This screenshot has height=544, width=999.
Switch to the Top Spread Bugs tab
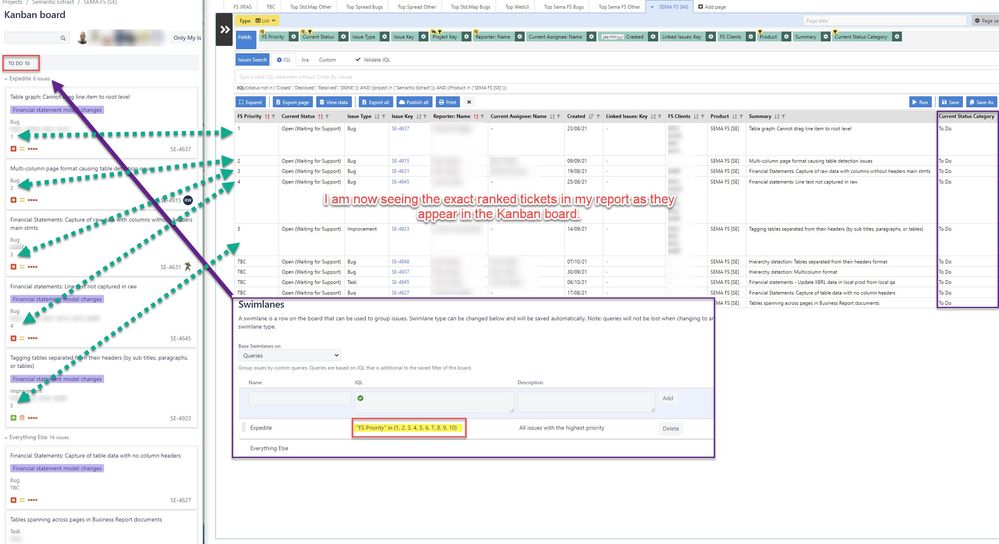click(x=364, y=7)
